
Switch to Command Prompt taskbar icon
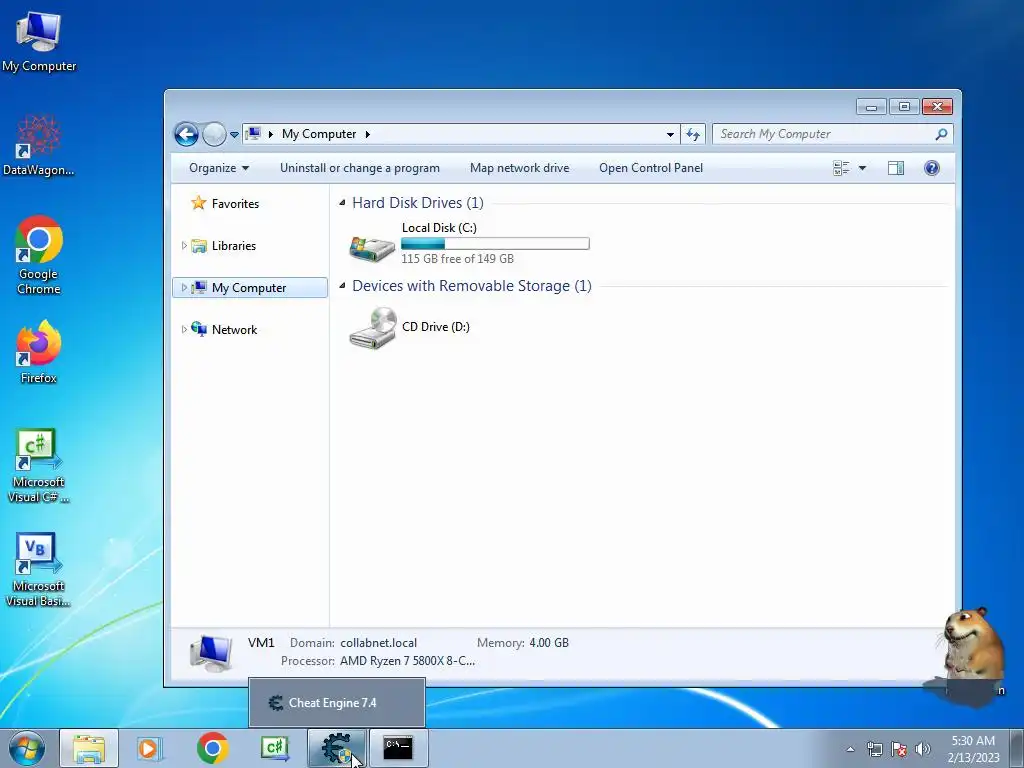(398, 748)
